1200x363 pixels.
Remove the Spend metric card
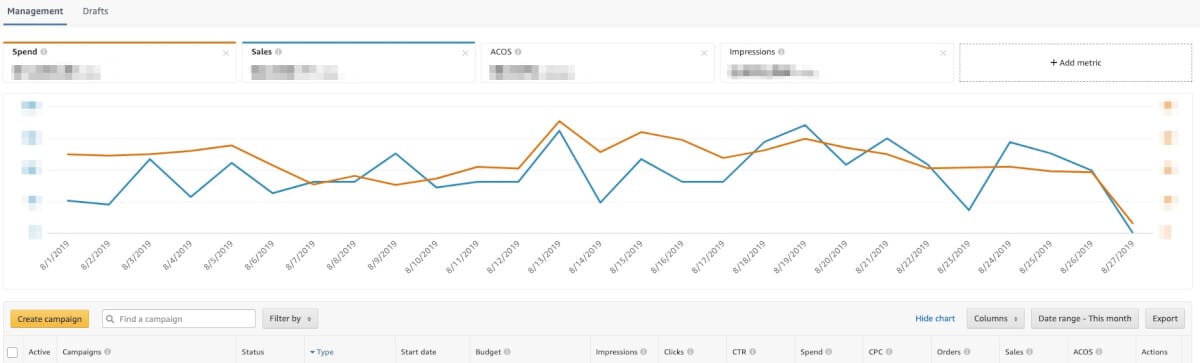[226, 52]
